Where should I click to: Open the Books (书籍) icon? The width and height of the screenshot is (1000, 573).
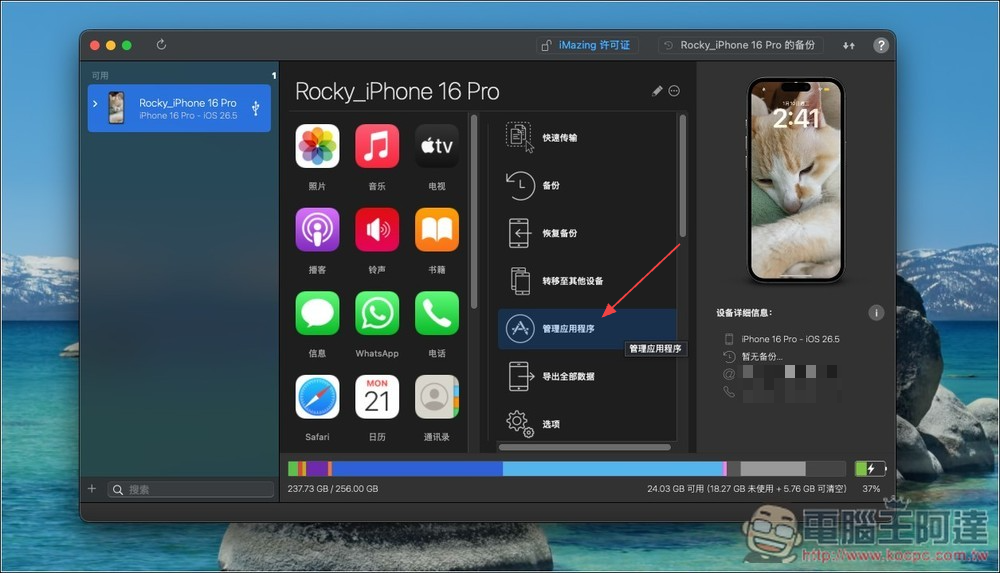[437, 230]
